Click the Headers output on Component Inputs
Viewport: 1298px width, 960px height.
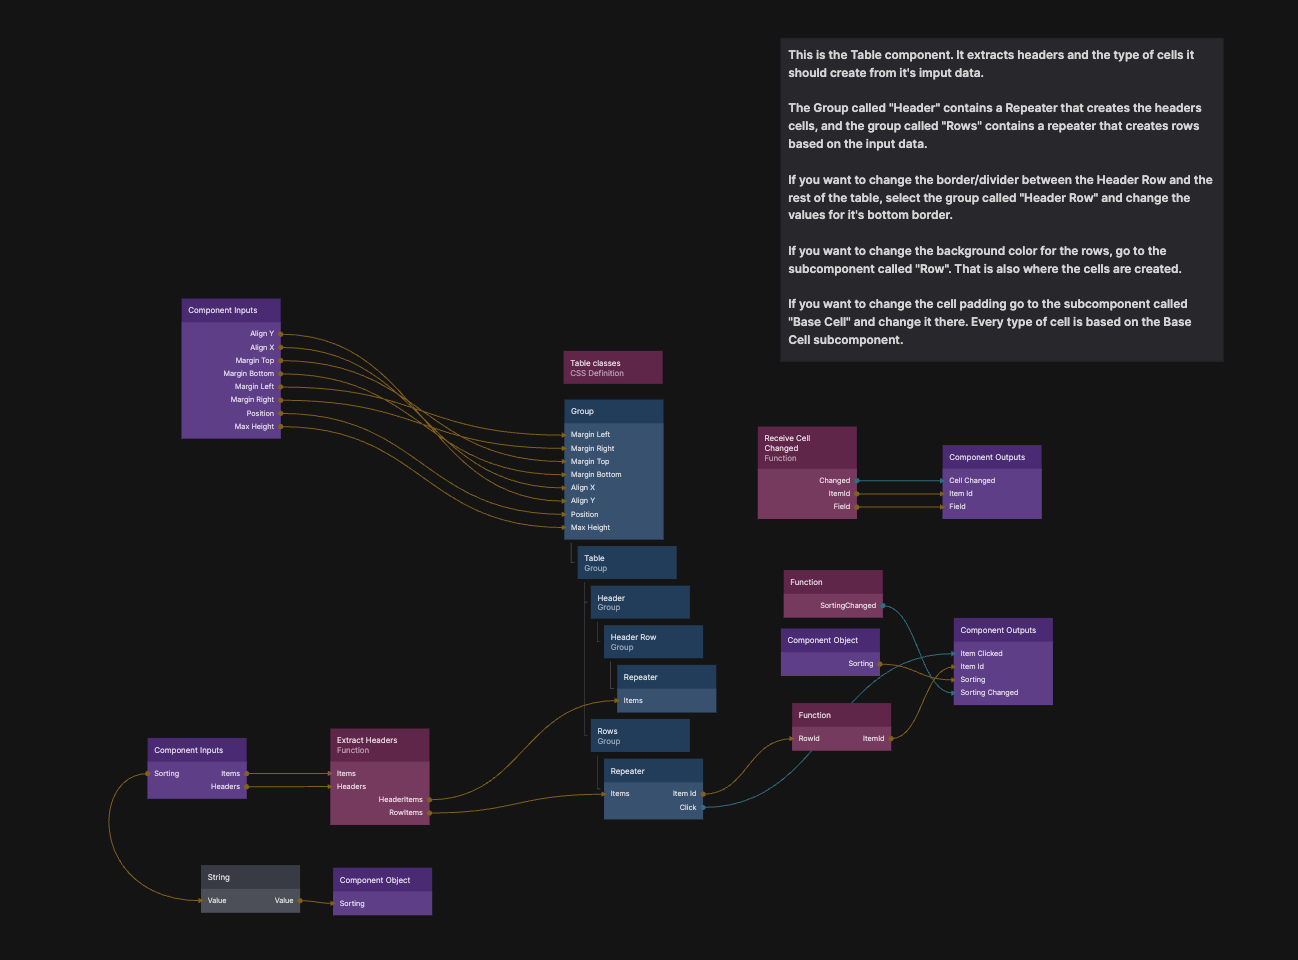tap(246, 787)
